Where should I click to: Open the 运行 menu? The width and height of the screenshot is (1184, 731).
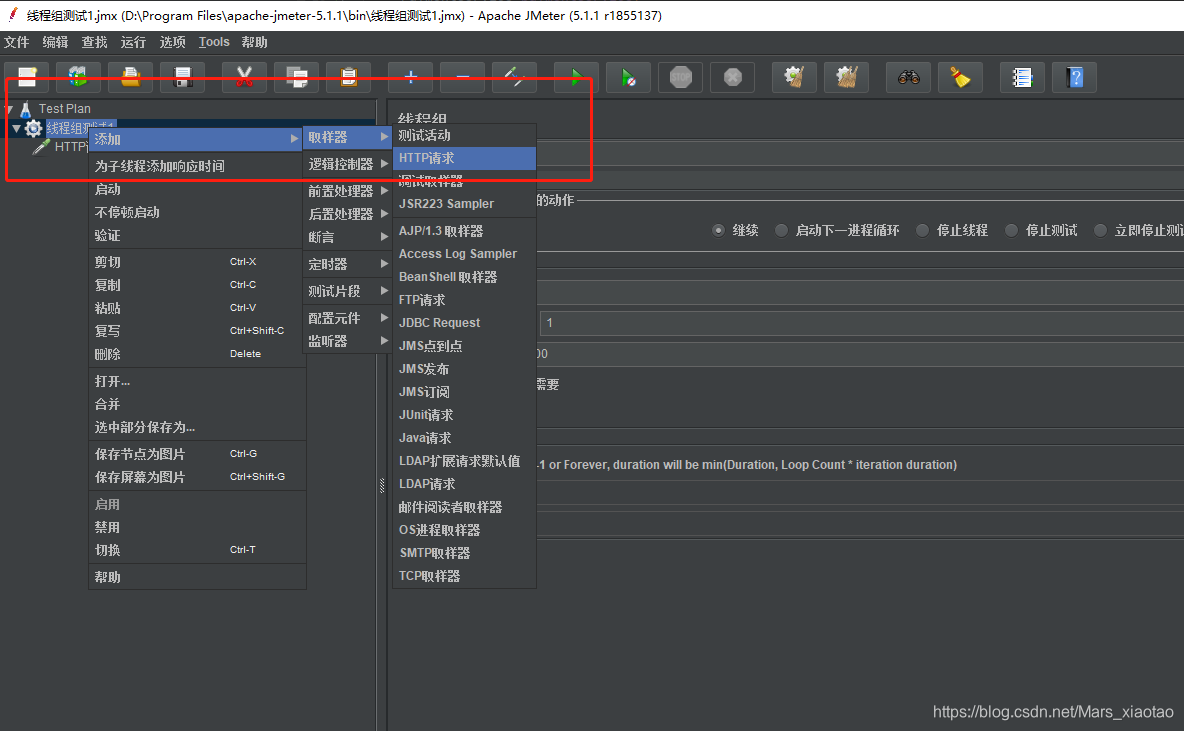point(133,42)
